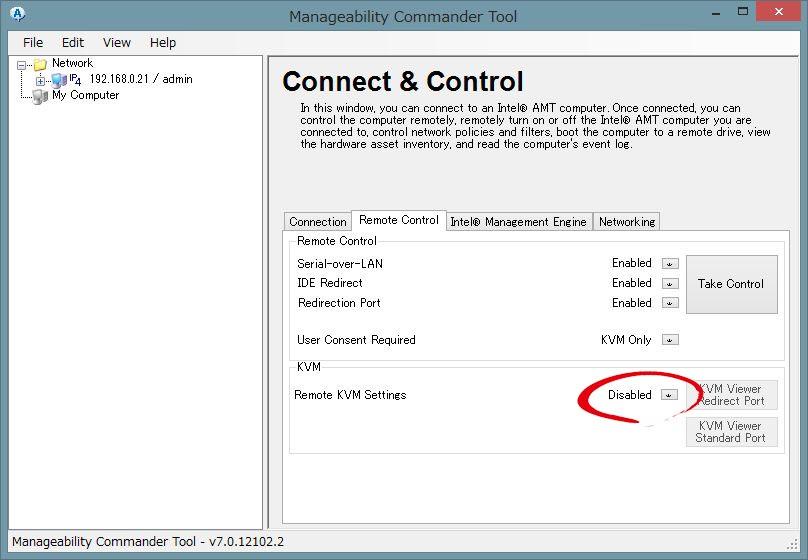Click the Take Control button

[x=731, y=284]
